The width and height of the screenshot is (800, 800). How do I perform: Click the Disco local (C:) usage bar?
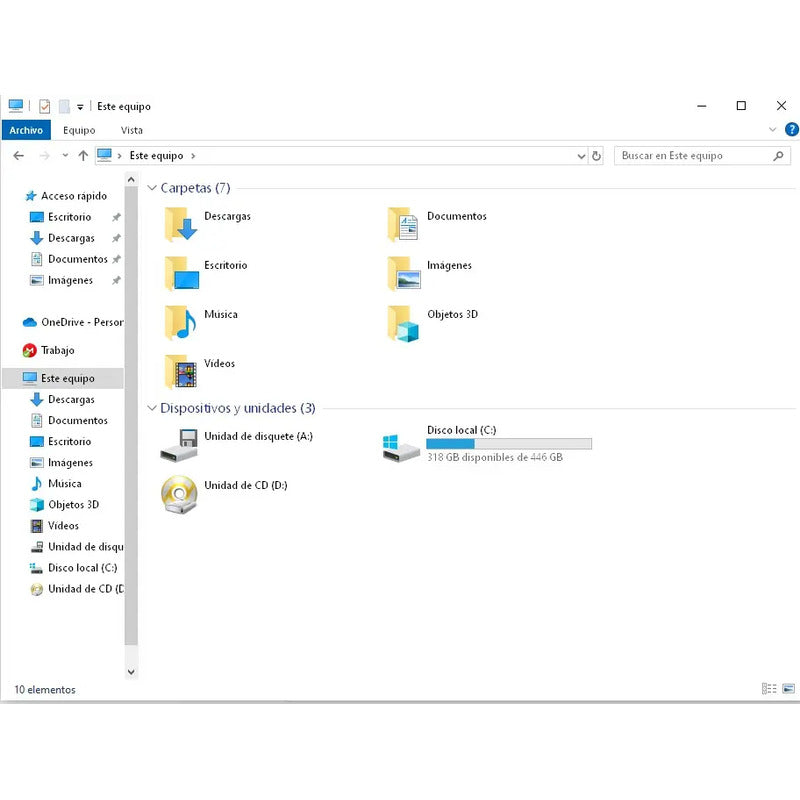coord(509,444)
